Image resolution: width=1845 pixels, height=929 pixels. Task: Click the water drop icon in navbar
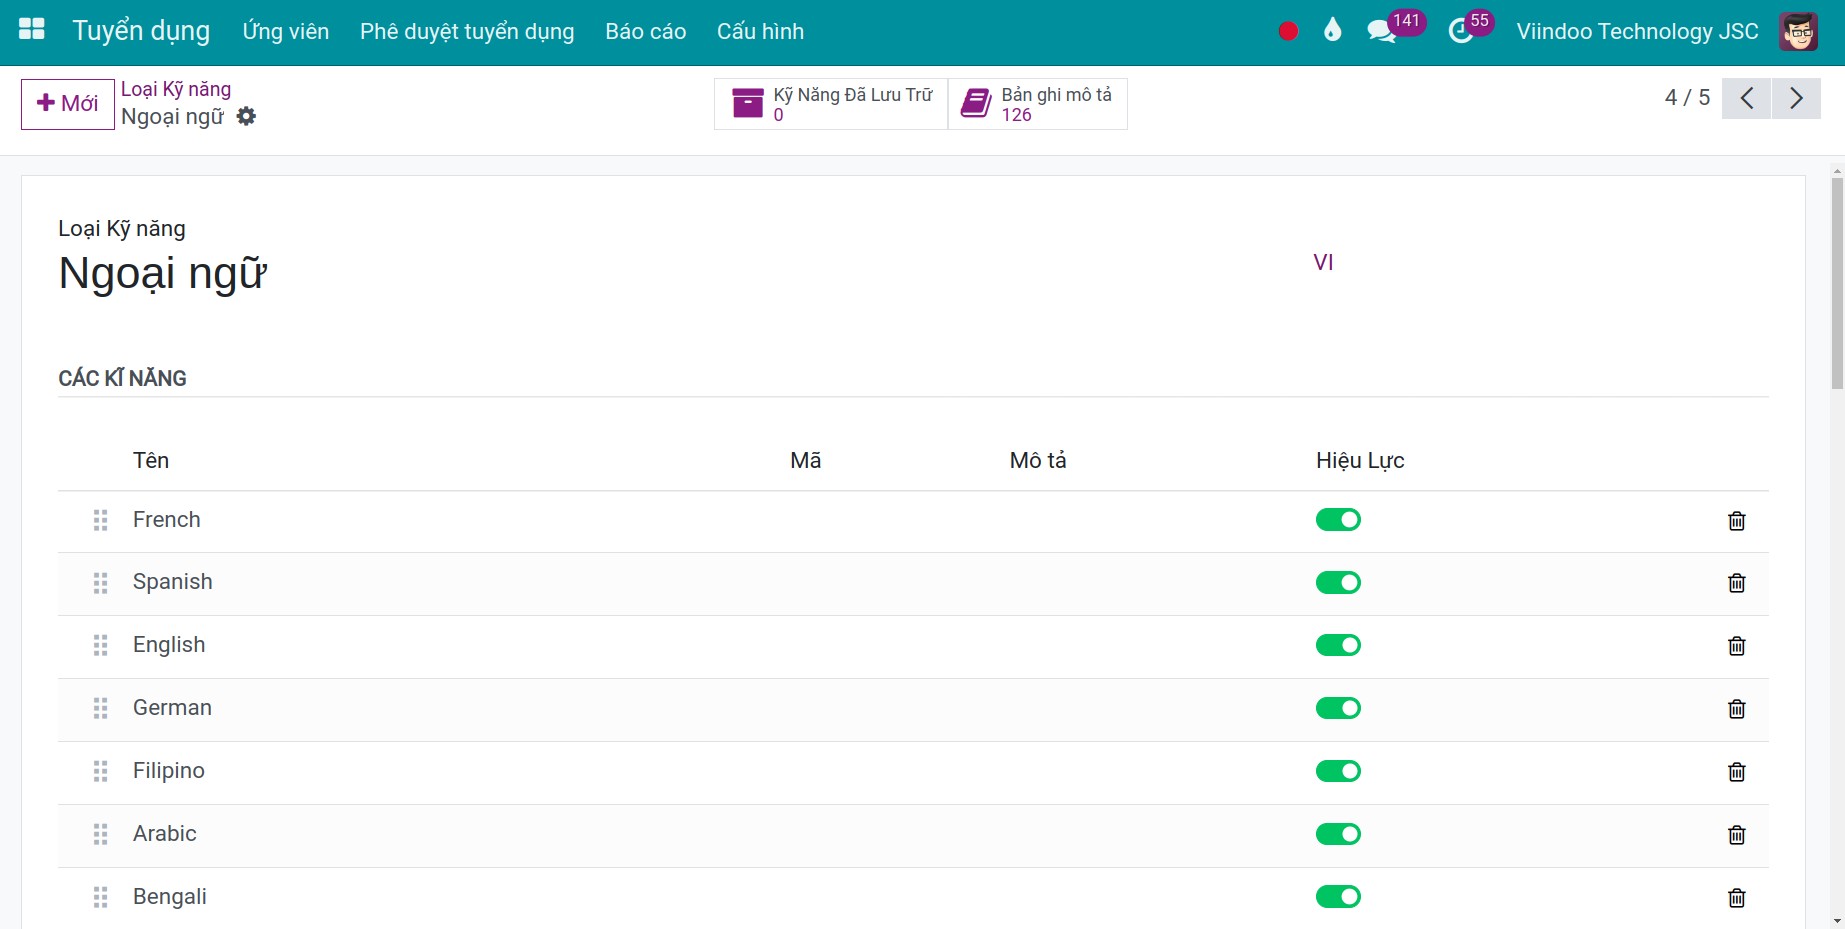click(1332, 31)
